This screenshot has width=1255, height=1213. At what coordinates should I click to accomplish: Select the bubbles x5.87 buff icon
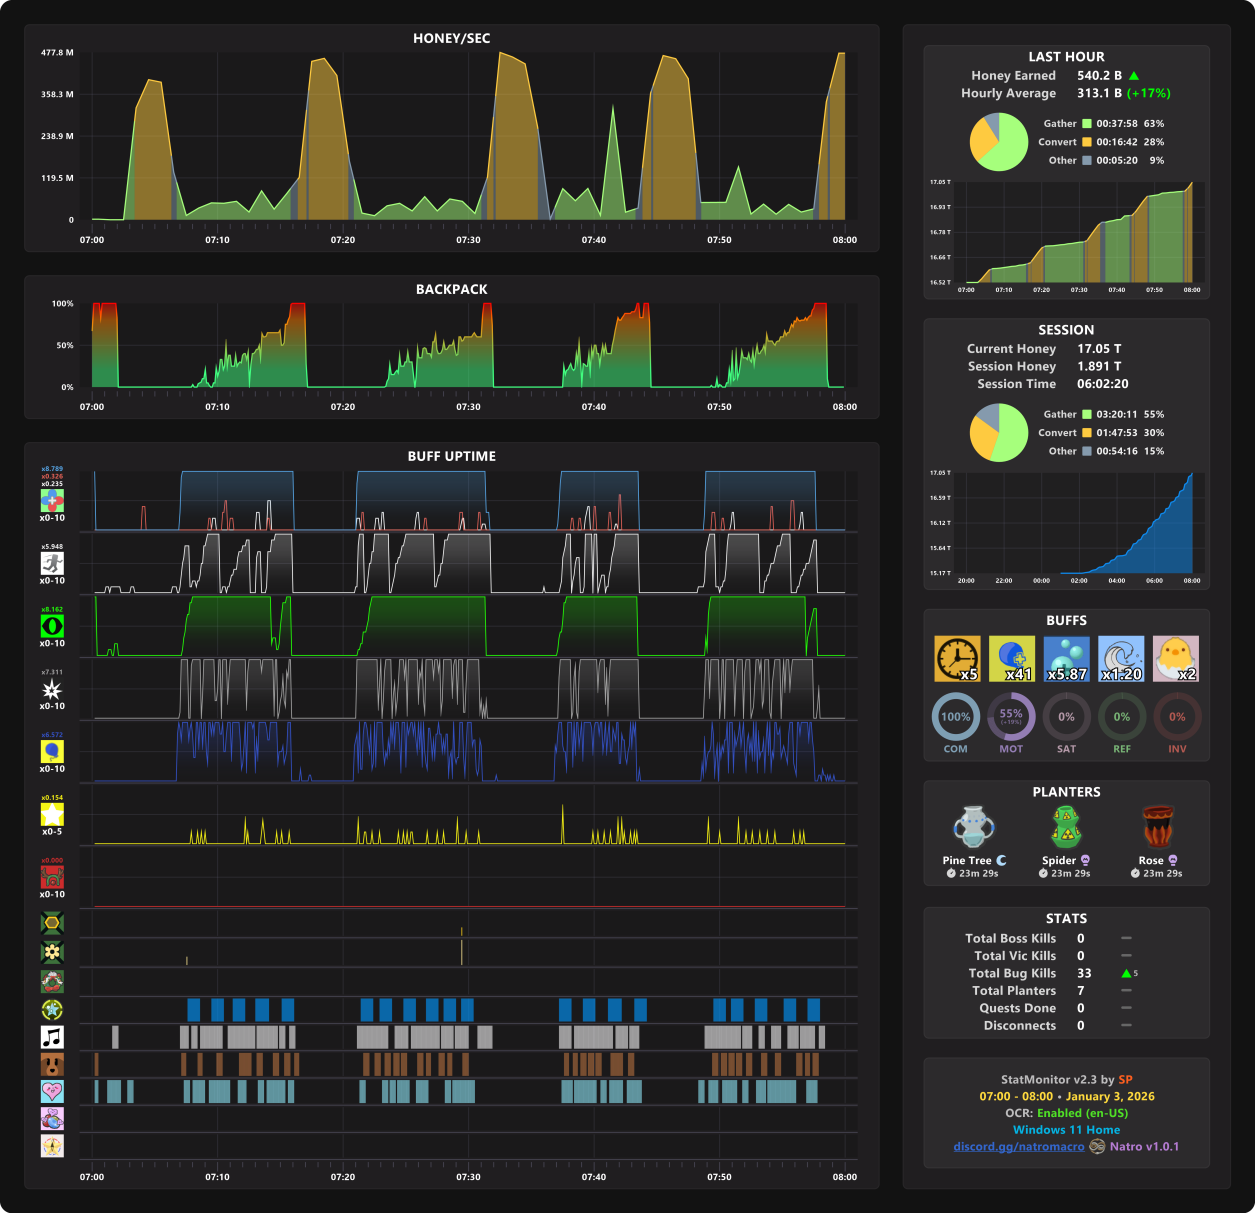(1067, 659)
